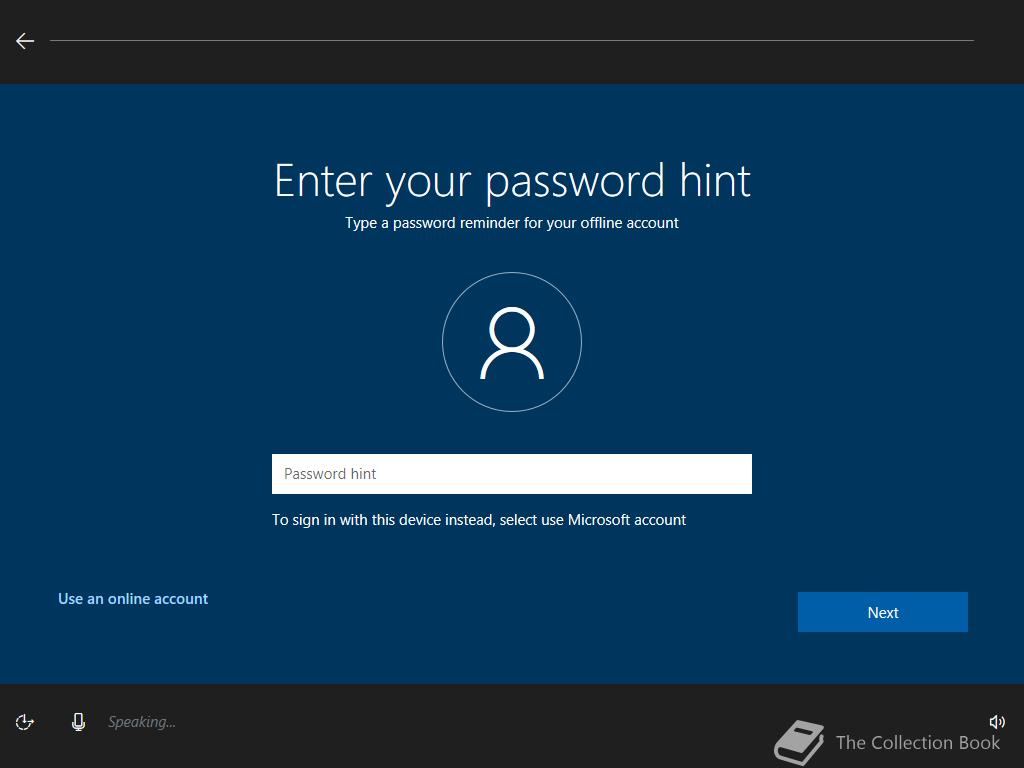
Task: Select the user avatar silhouette icon
Action: point(512,343)
